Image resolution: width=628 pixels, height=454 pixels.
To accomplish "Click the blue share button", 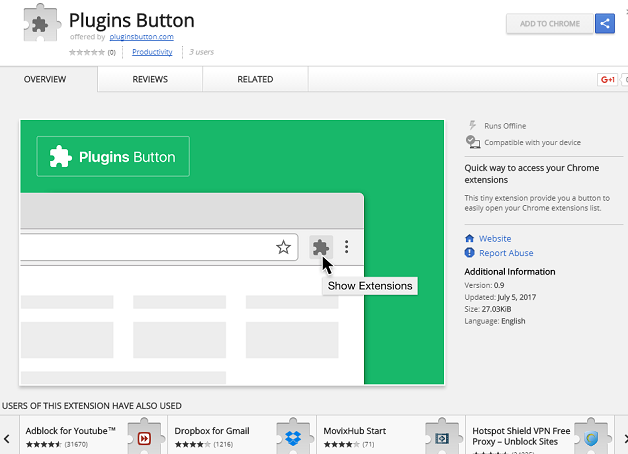I will pos(604,24).
